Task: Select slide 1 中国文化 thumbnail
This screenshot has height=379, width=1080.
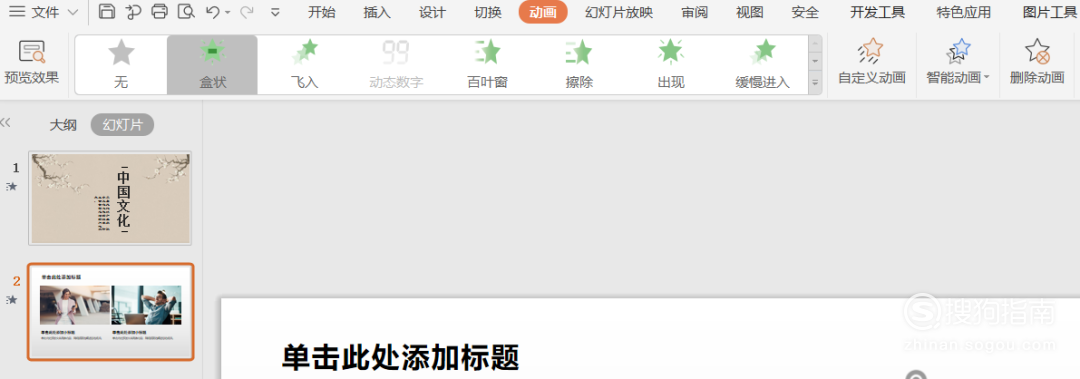Action: click(x=110, y=198)
